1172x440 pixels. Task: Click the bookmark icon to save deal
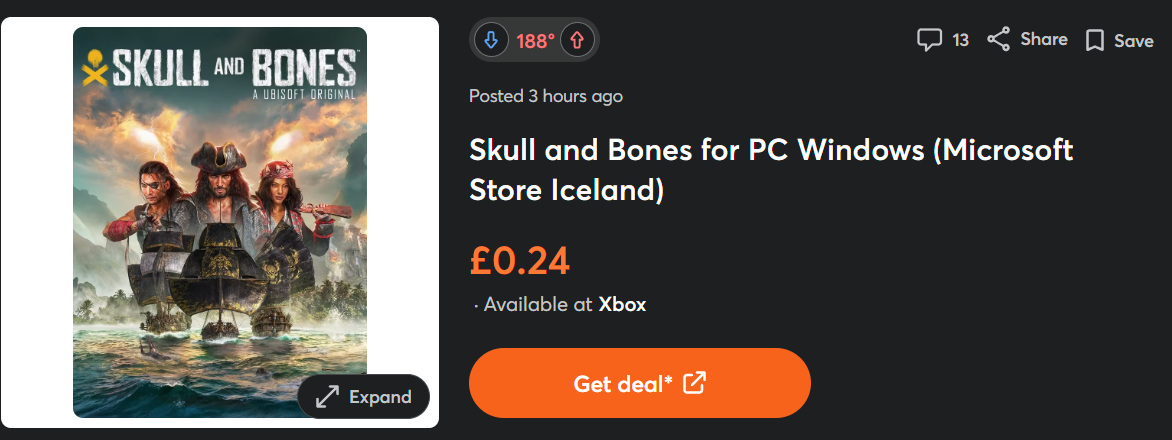(1095, 41)
